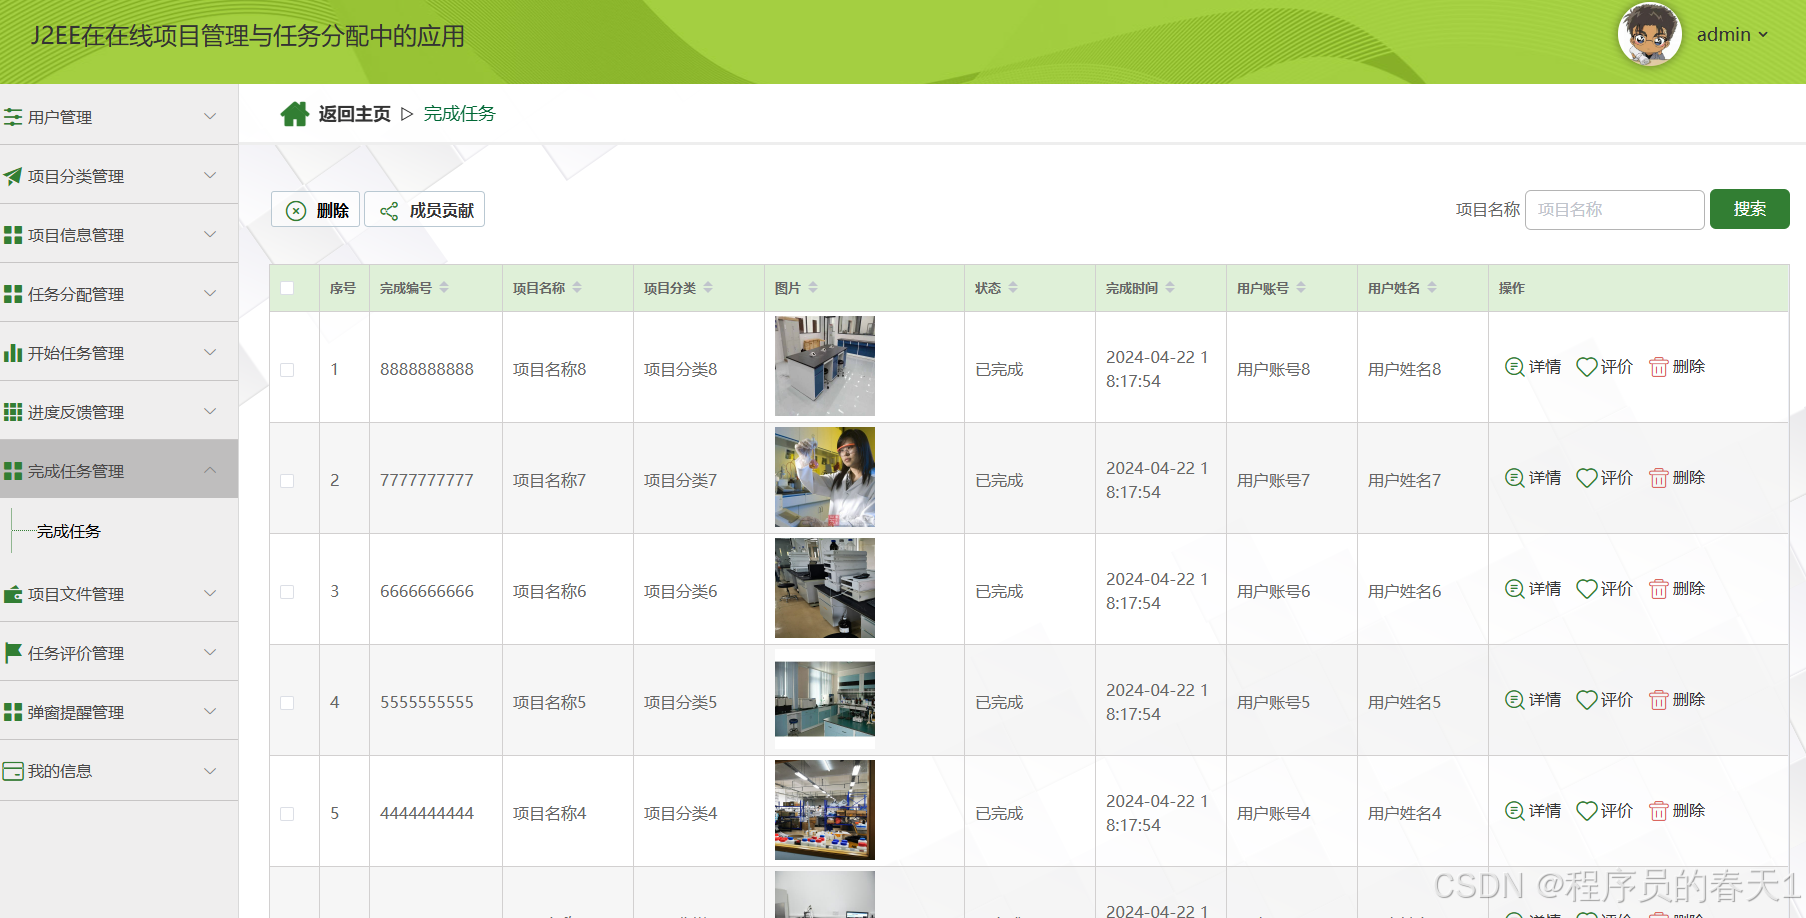Open 任务分配管理 menu item
The height and width of the screenshot is (918, 1806).
[119, 293]
